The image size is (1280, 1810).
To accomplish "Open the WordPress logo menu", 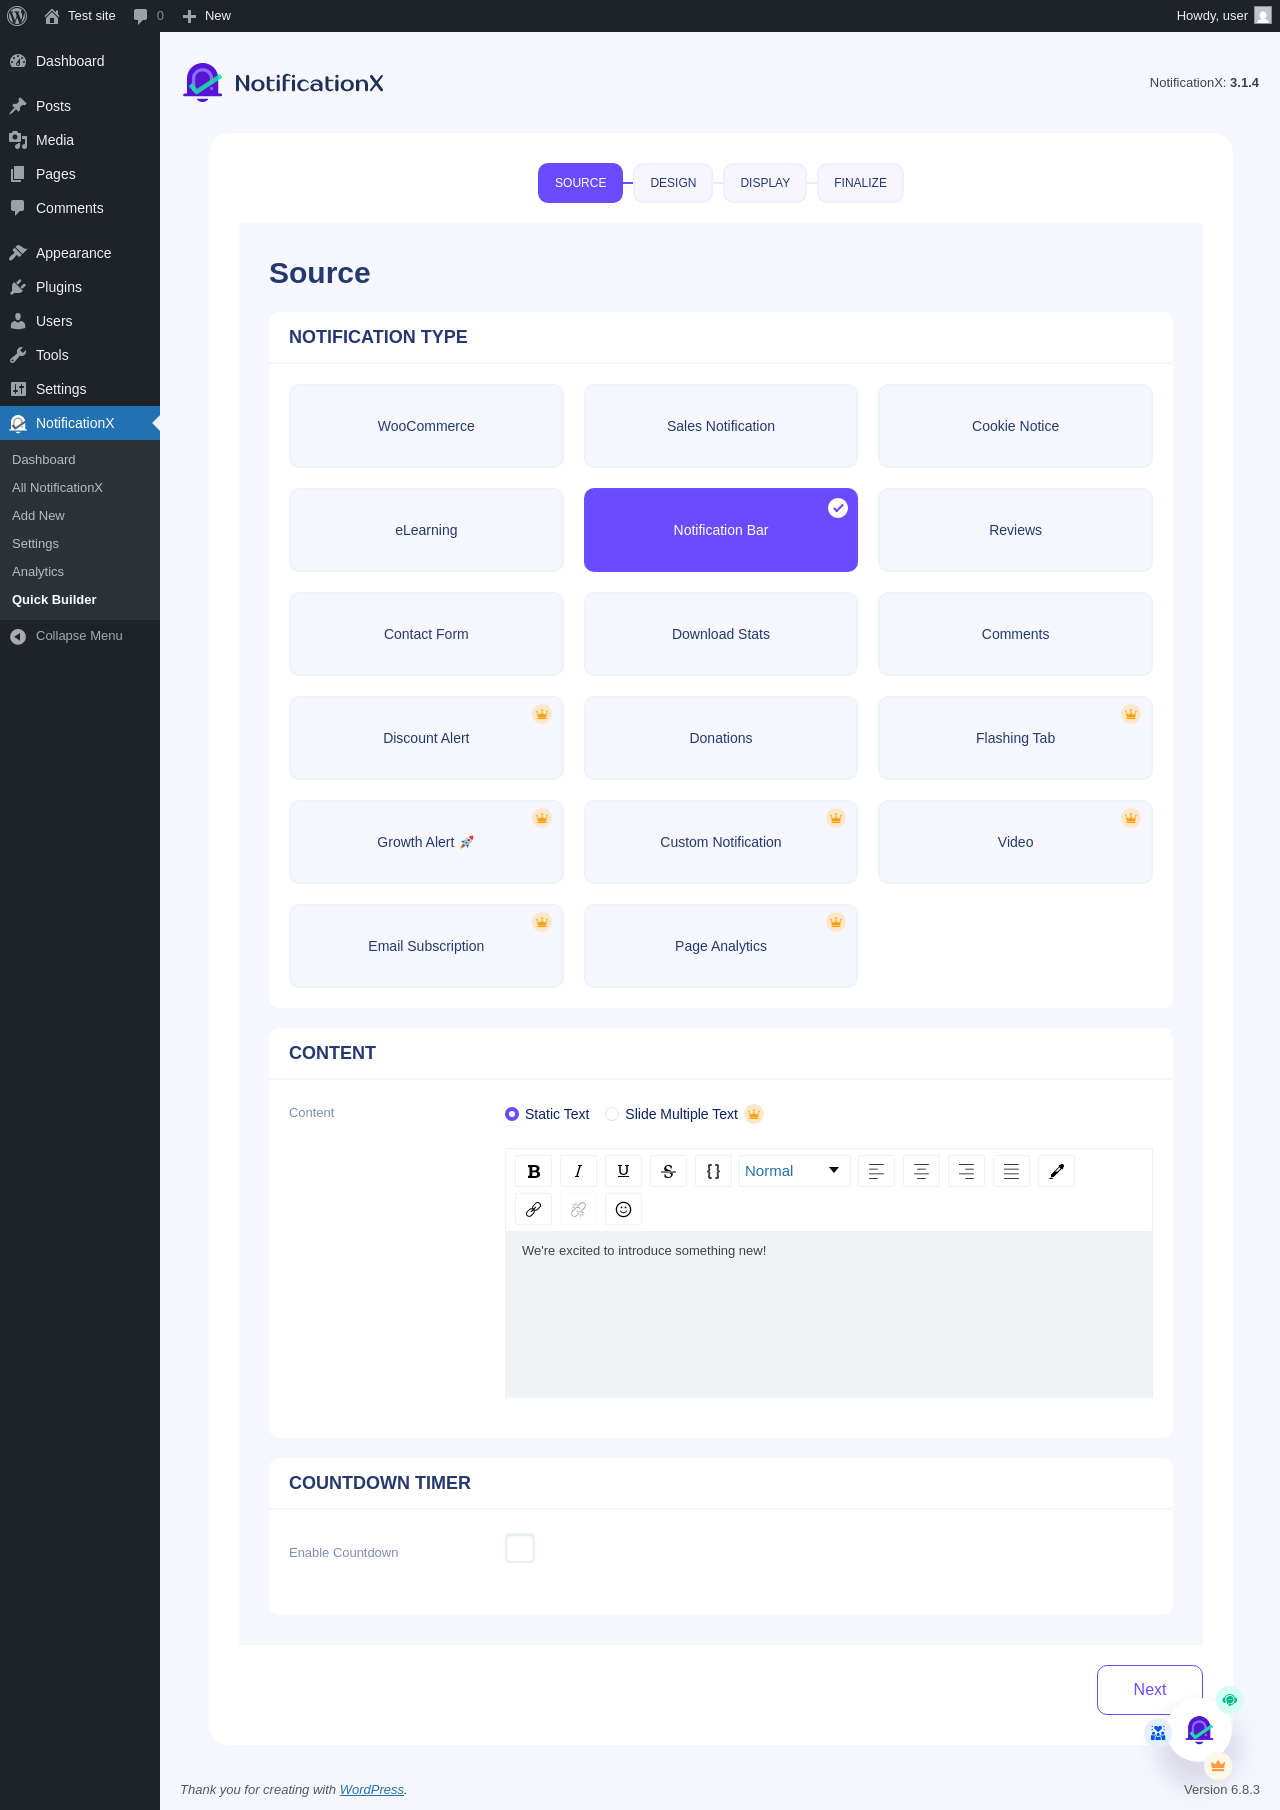I will pos(17,16).
